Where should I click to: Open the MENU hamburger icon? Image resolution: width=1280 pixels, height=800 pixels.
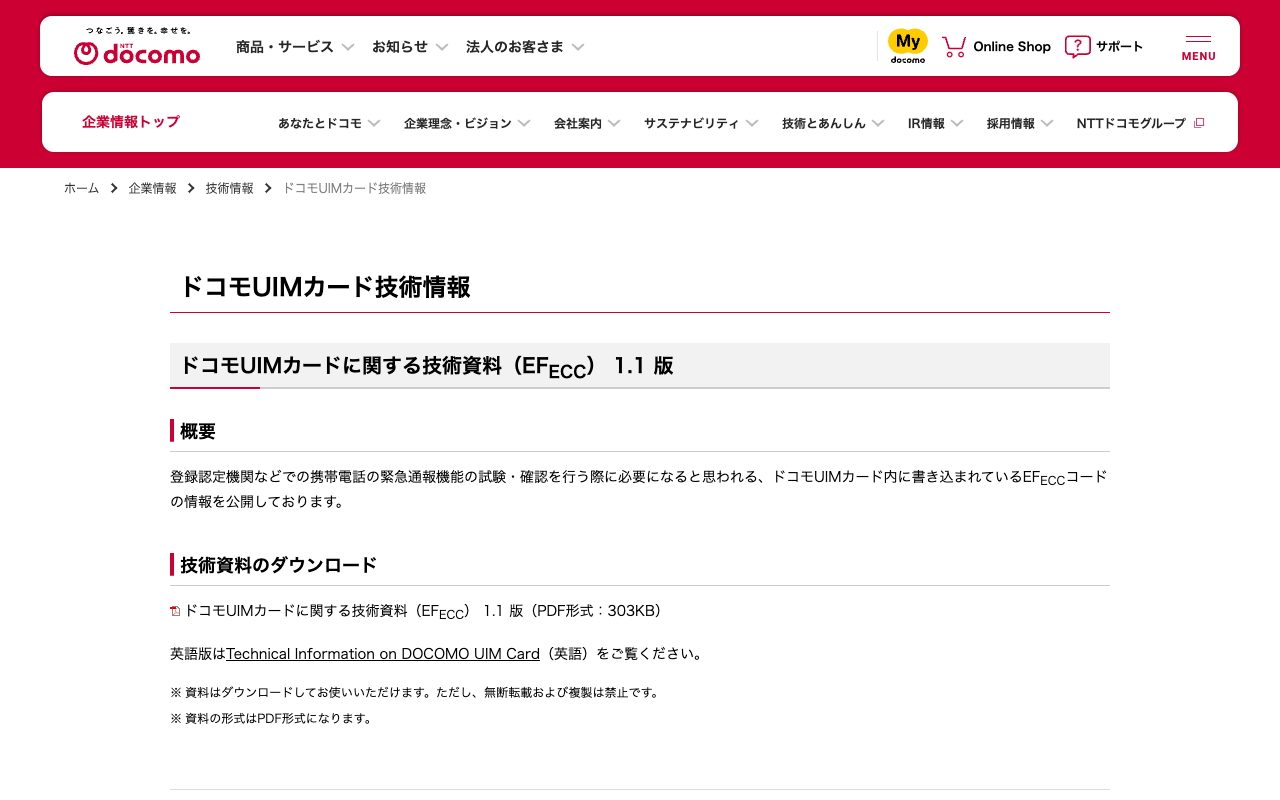(x=1198, y=48)
